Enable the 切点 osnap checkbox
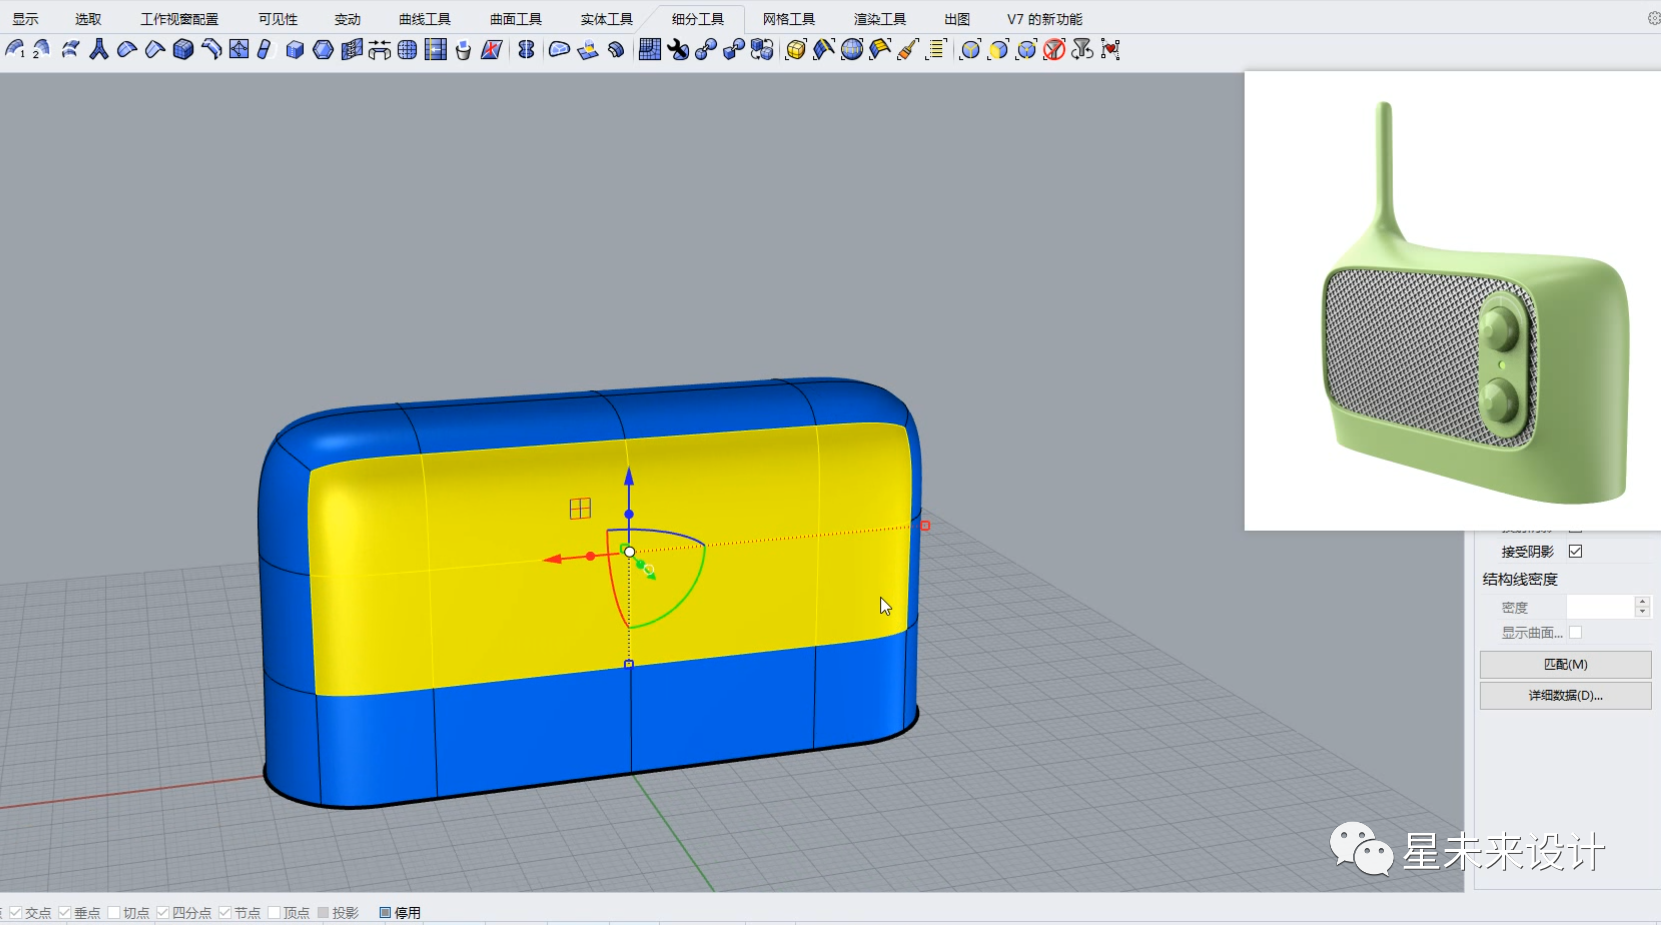 [x=114, y=913]
